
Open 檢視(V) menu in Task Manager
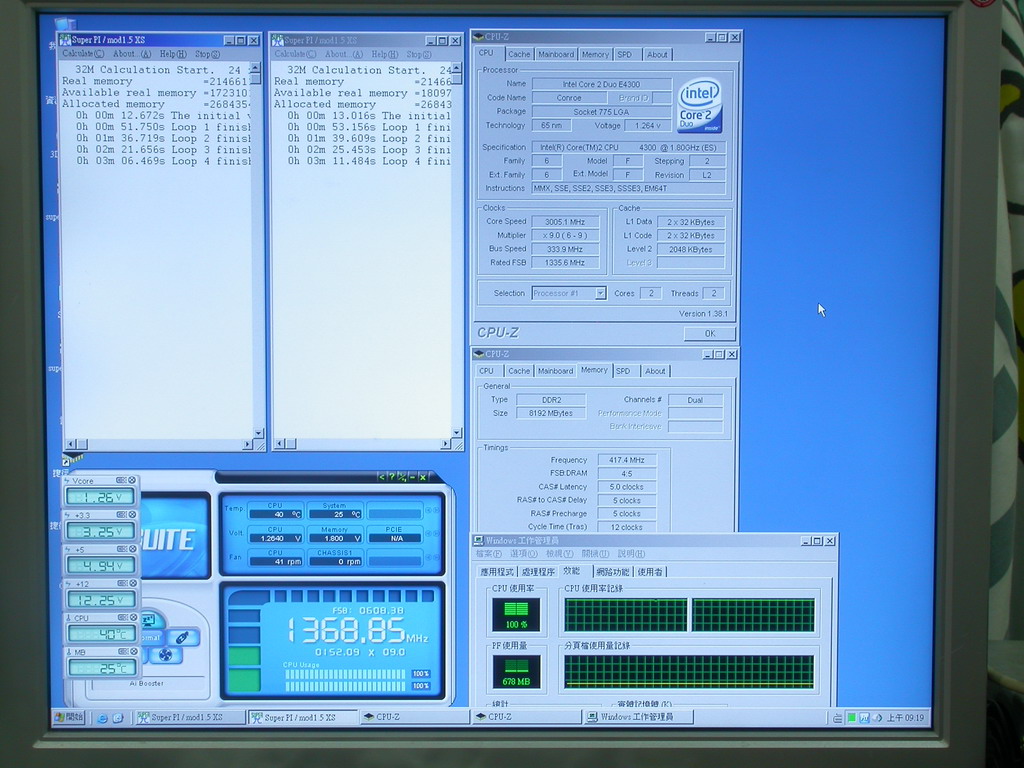pyautogui.click(x=560, y=554)
